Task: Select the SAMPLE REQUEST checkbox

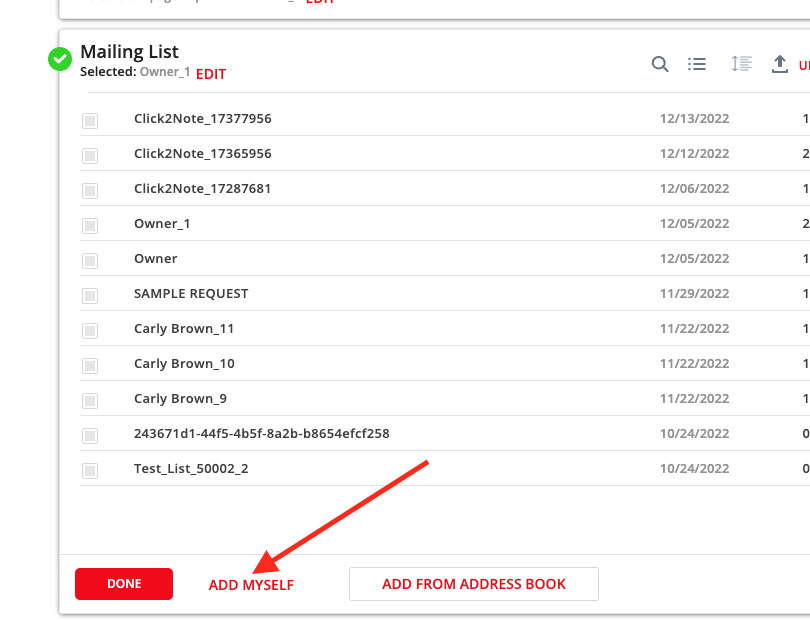Action: click(x=90, y=296)
